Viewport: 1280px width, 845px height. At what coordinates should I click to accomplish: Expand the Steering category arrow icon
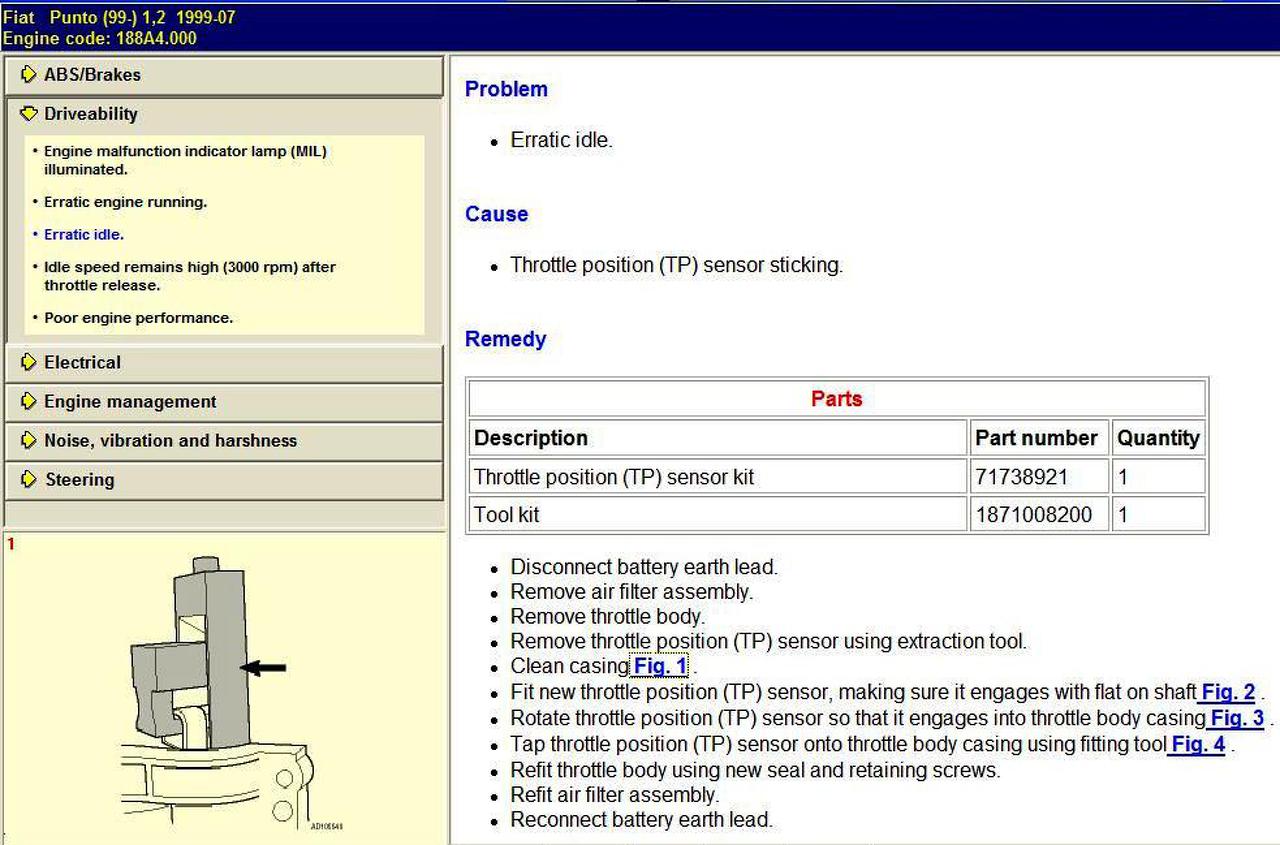click(28, 479)
